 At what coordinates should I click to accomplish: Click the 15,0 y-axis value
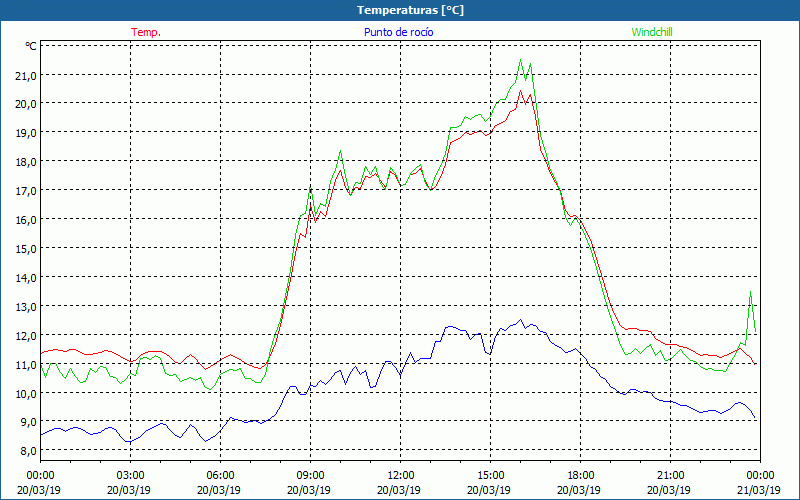point(26,249)
